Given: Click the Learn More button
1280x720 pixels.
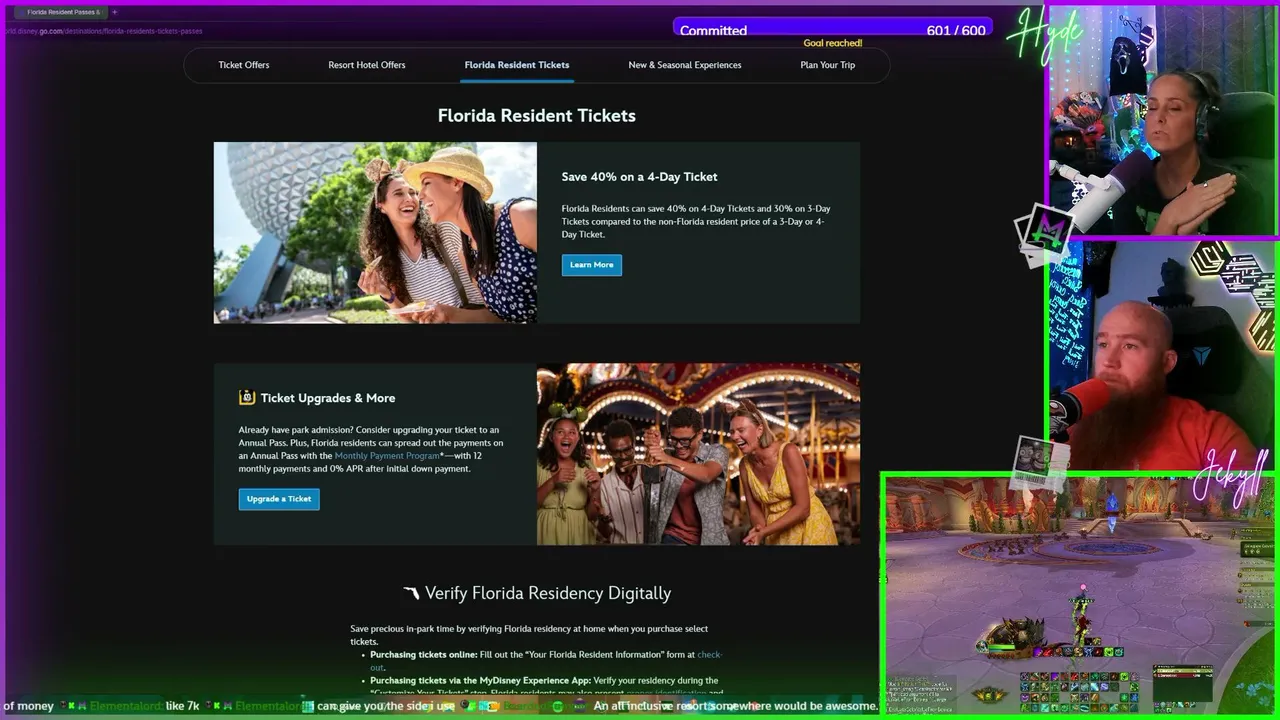Looking at the screenshot, I should click(x=592, y=265).
